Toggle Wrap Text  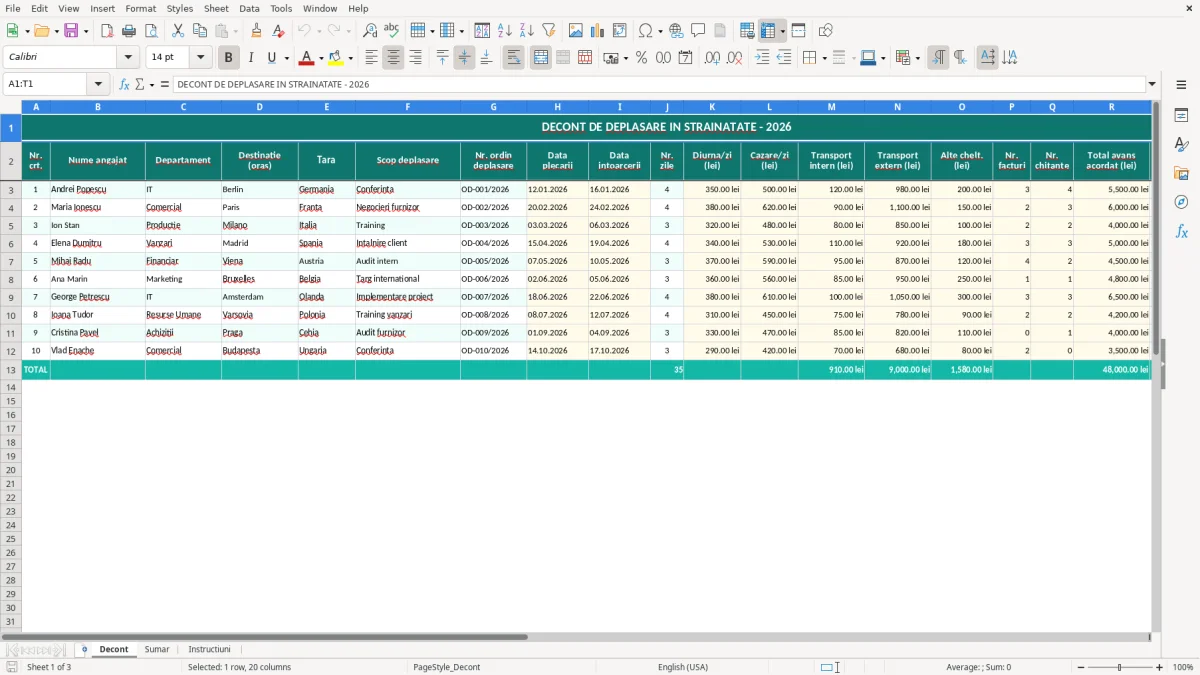tap(514, 58)
